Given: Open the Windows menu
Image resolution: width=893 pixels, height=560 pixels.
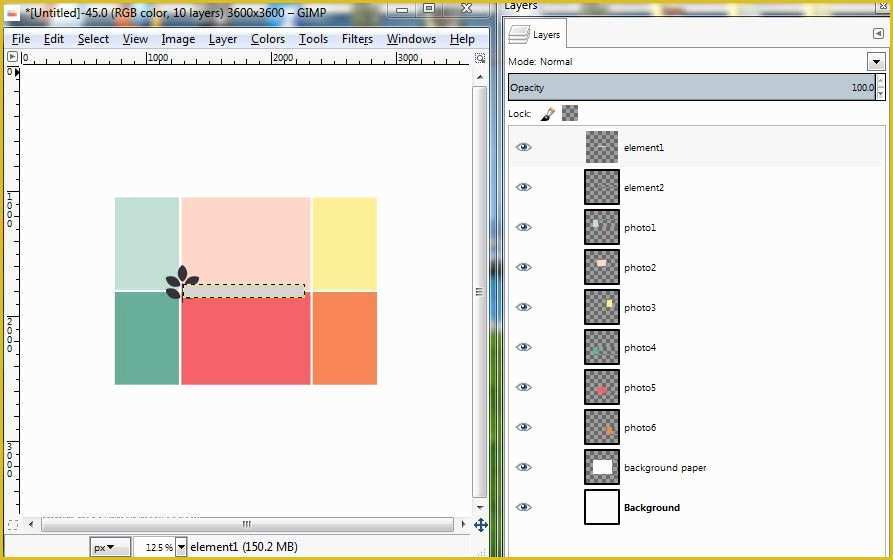Looking at the screenshot, I should click(x=411, y=39).
